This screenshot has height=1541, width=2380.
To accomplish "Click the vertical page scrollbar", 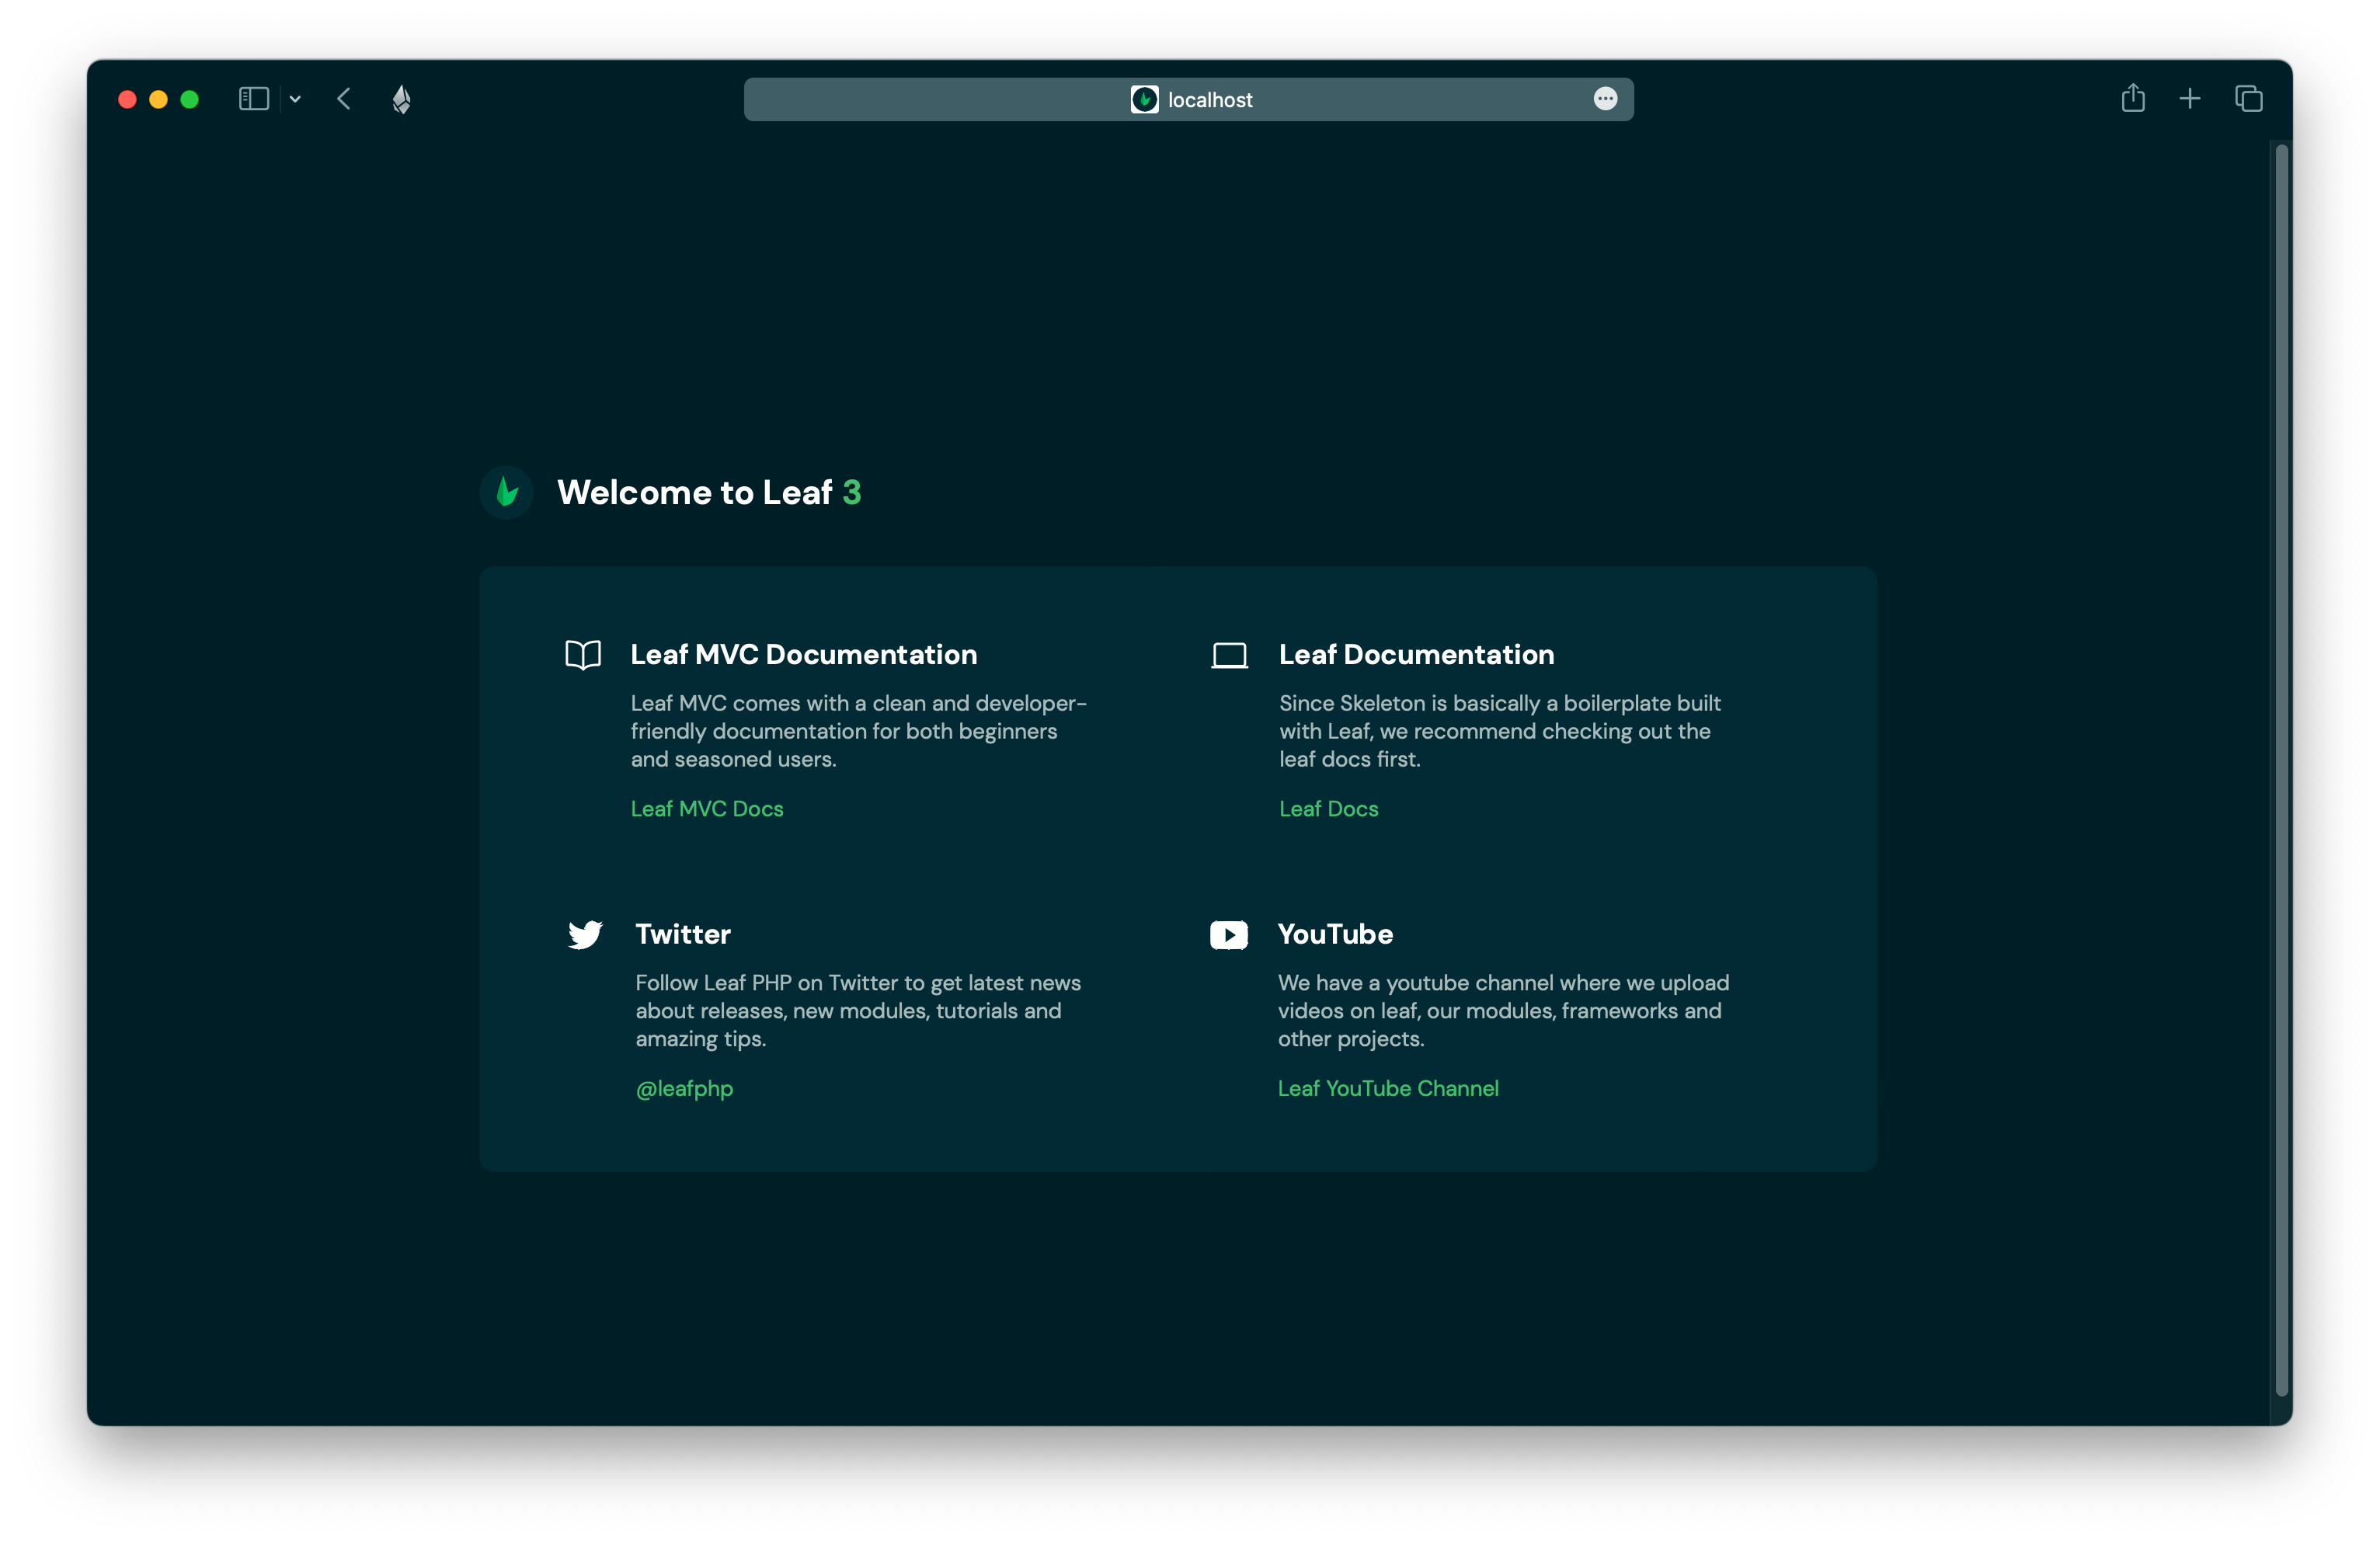I will (x=2281, y=770).
